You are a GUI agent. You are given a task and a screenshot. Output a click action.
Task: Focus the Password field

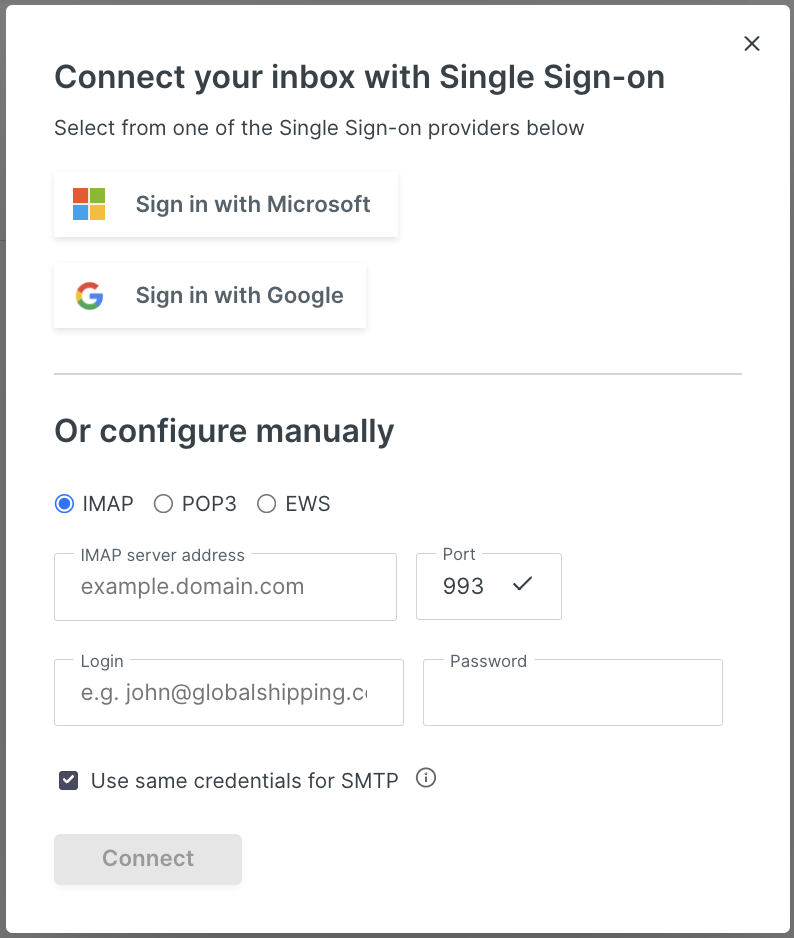pyautogui.click(x=573, y=693)
